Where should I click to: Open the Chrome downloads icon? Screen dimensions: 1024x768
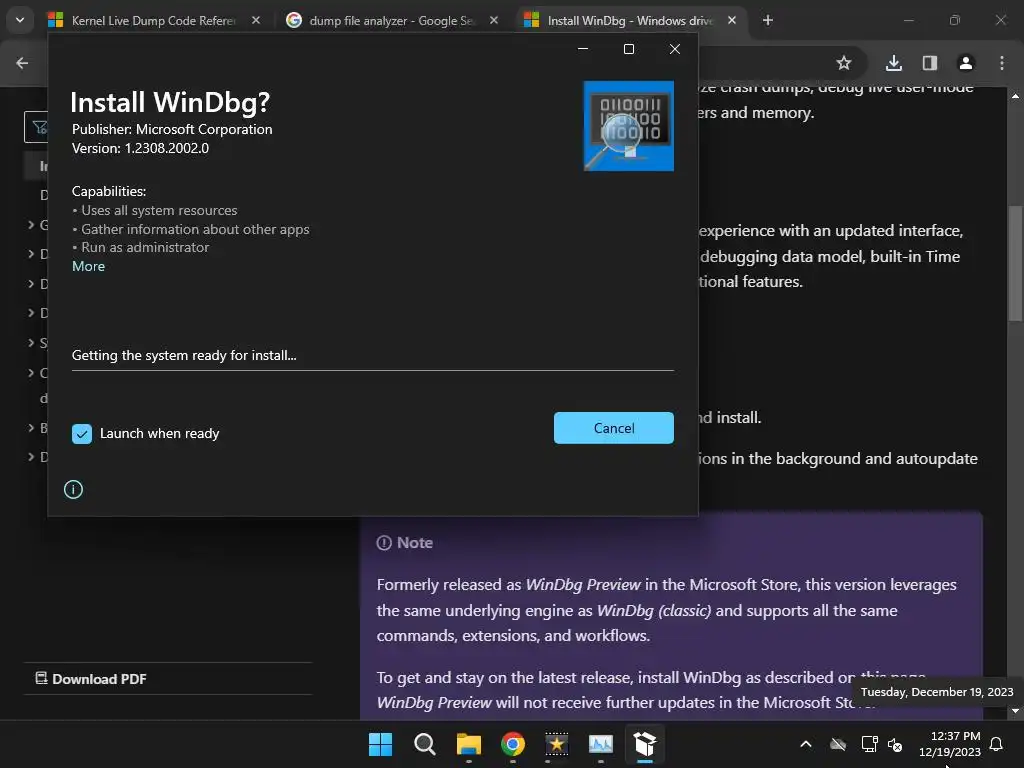894,63
